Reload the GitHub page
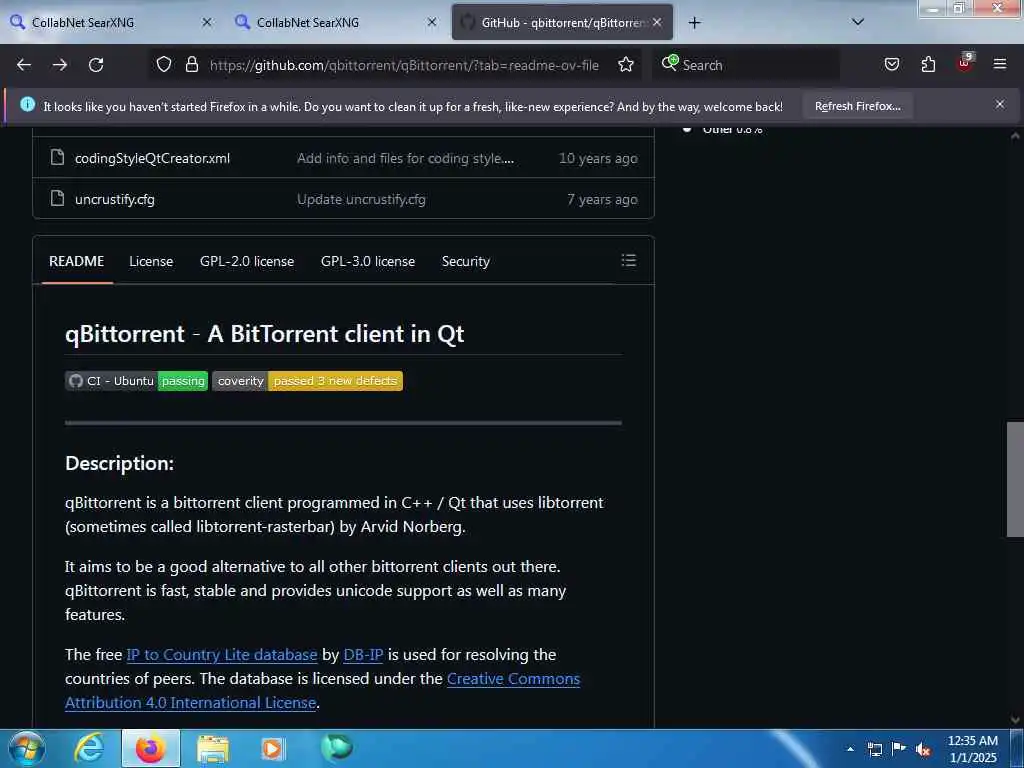 tap(96, 65)
